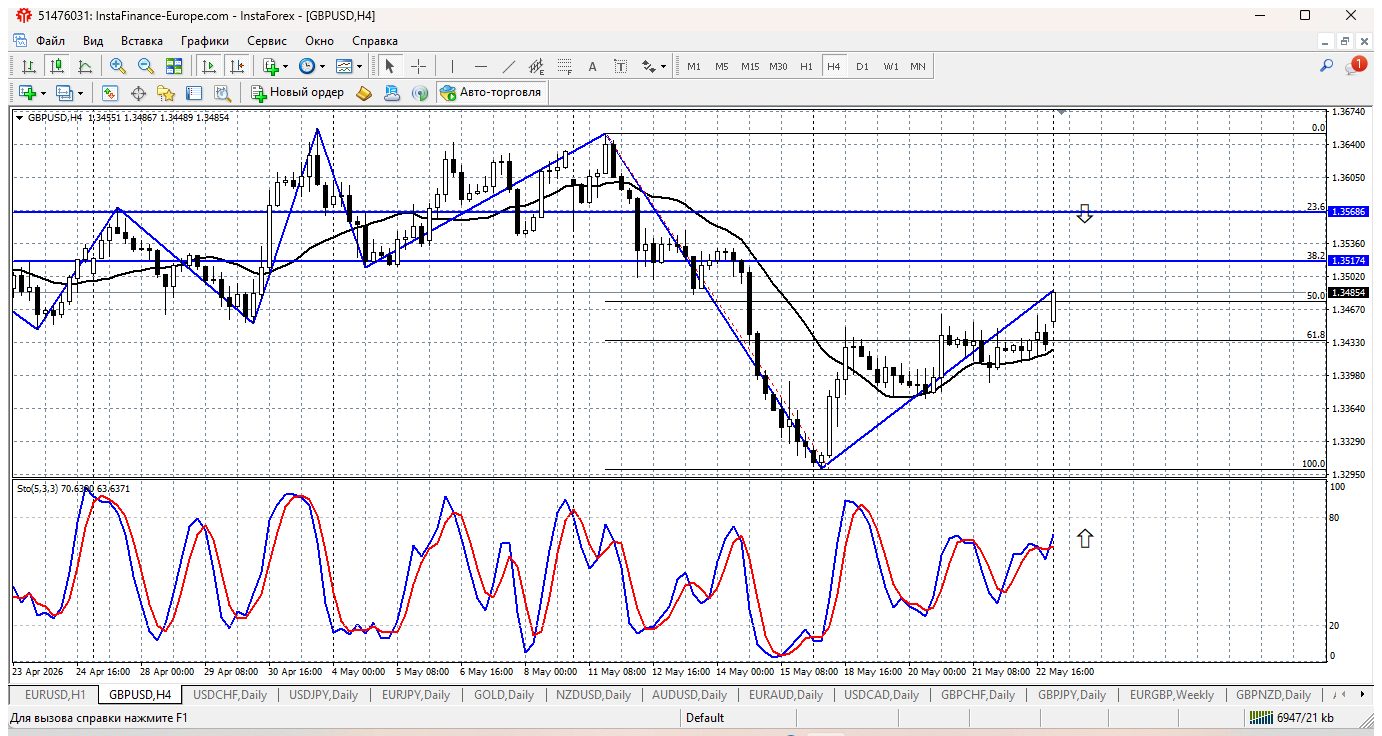
Task: Switch chart to bar chart type
Action: [29, 66]
